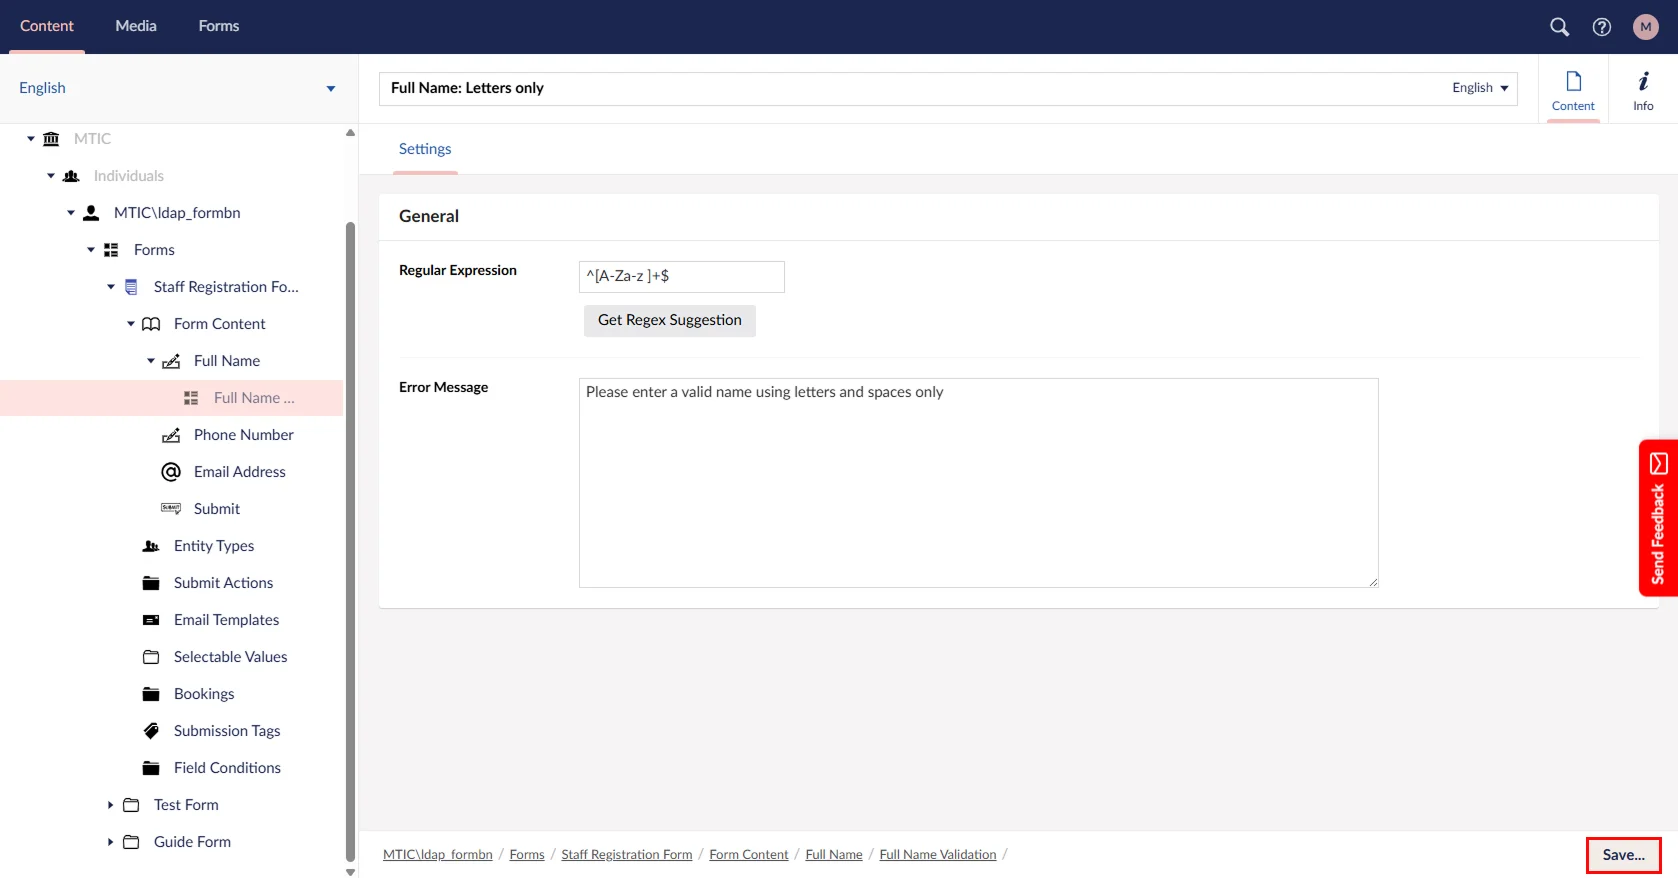The width and height of the screenshot is (1678, 878).
Task: Expand the Test Form folder
Action: click(110, 805)
